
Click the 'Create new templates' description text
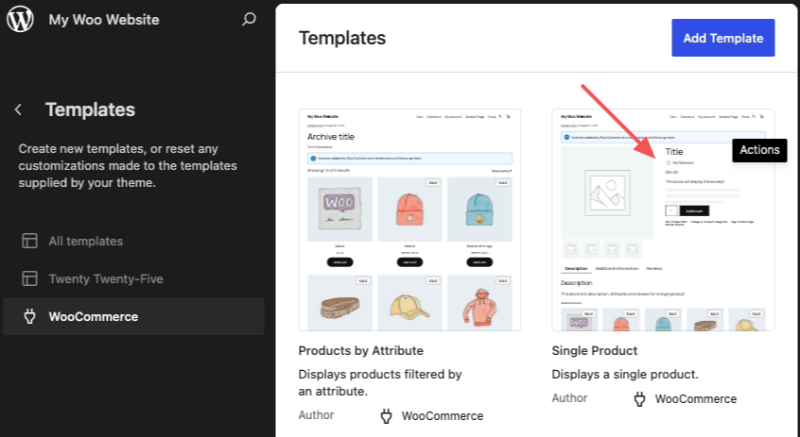(128, 166)
